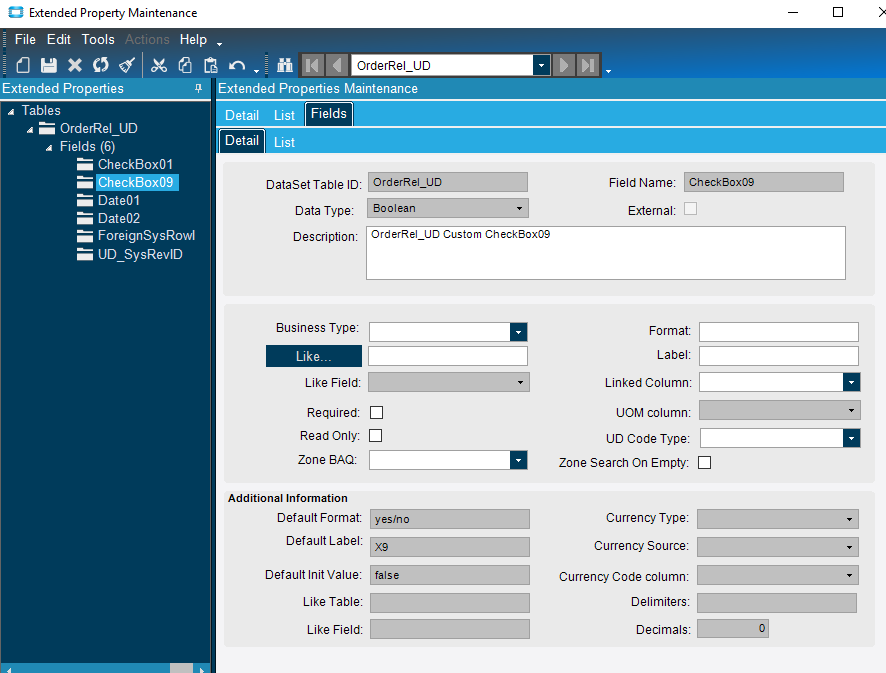Refresh data with the circular arrows icon
The image size is (886, 673).
[x=101, y=66]
